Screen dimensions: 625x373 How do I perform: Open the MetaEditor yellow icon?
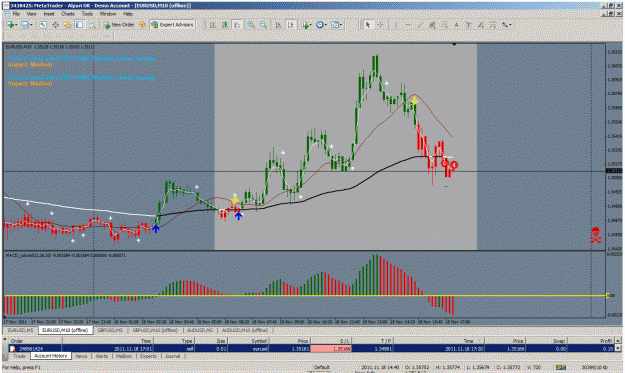[142, 25]
